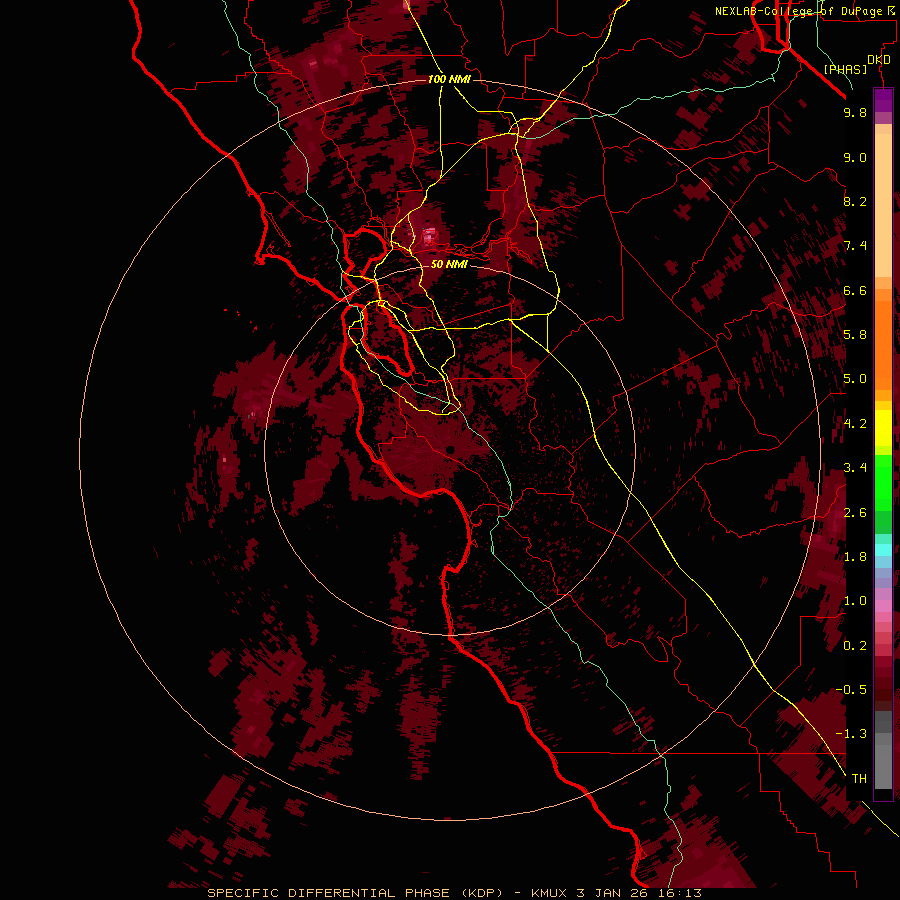
Task: Click the TH threshold label
Action: (859, 779)
